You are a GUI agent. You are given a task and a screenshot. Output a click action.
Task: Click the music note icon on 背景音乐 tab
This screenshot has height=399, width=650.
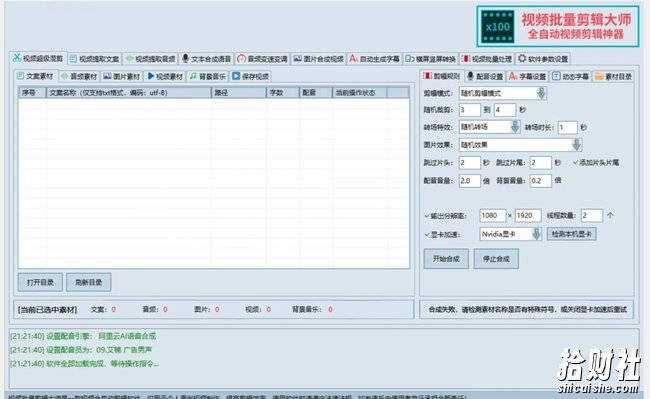coord(193,76)
